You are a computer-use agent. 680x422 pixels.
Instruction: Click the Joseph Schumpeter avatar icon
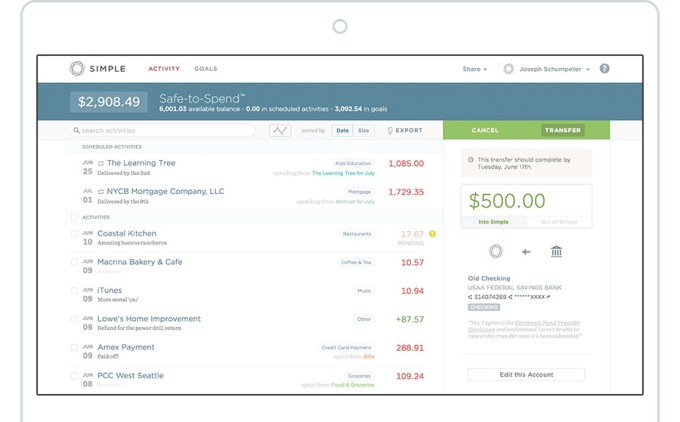tap(508, 69)
